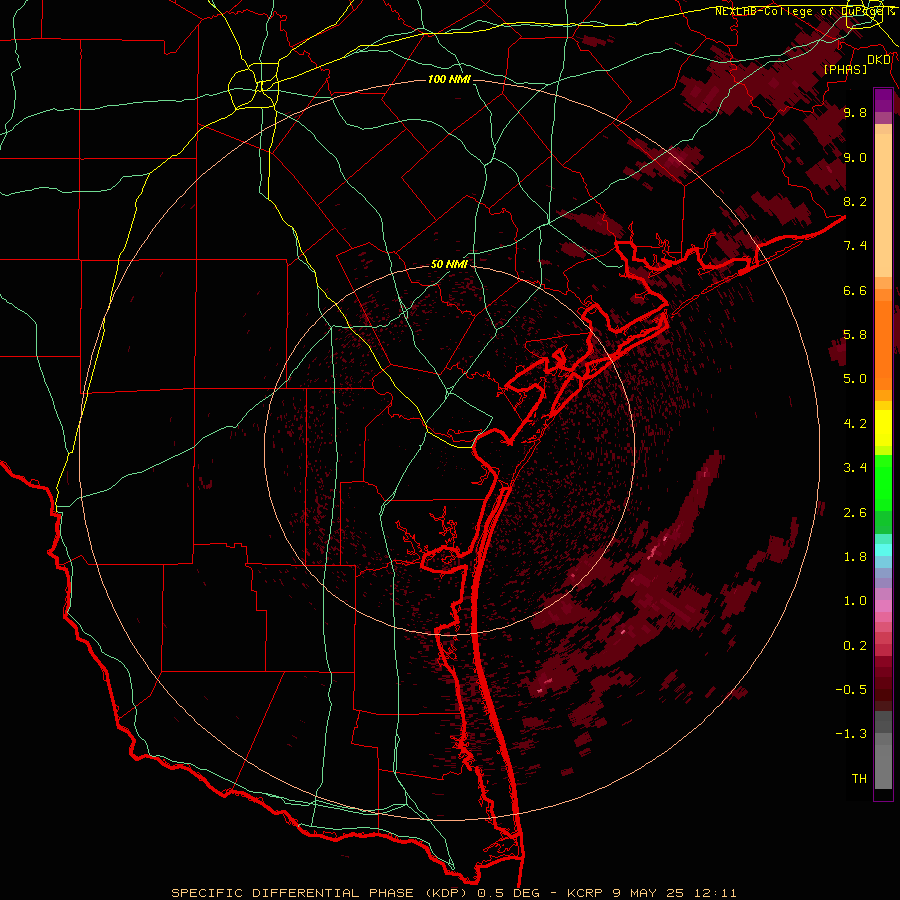Click the 8.2 value on the color scale
The image size is (900, 900).
(x=855, y=201)
